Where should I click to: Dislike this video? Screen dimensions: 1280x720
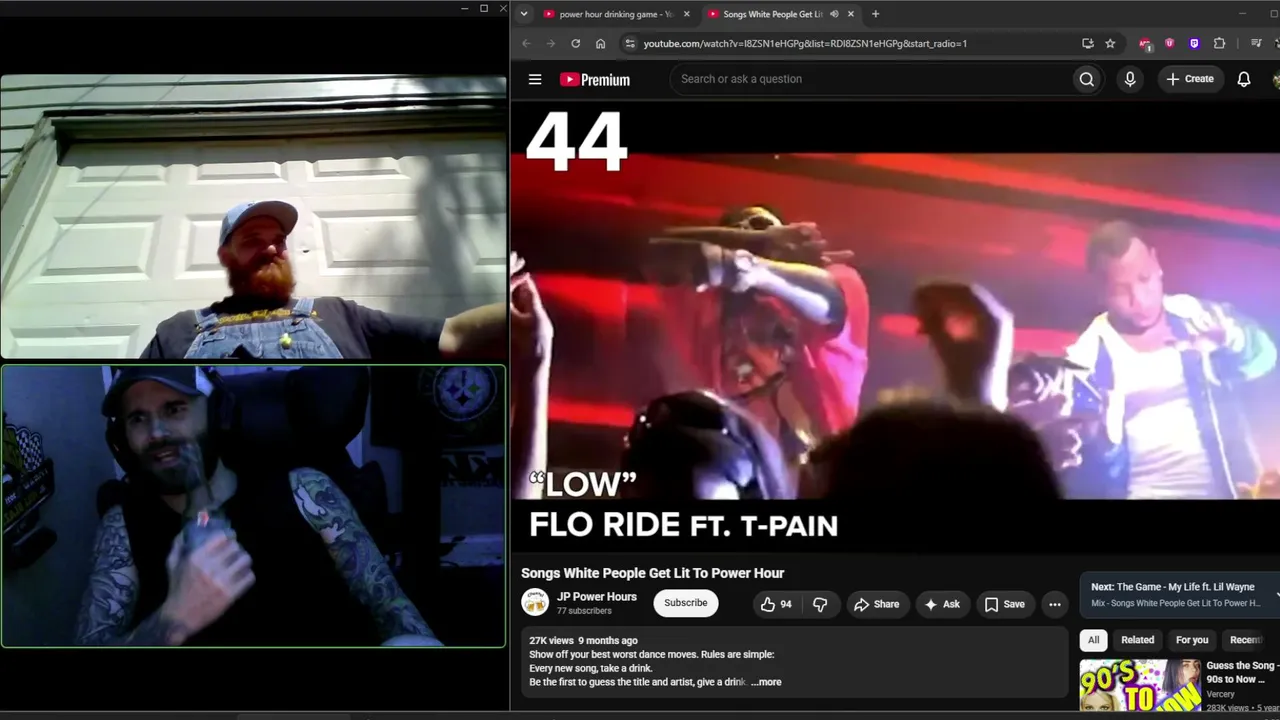820,604
